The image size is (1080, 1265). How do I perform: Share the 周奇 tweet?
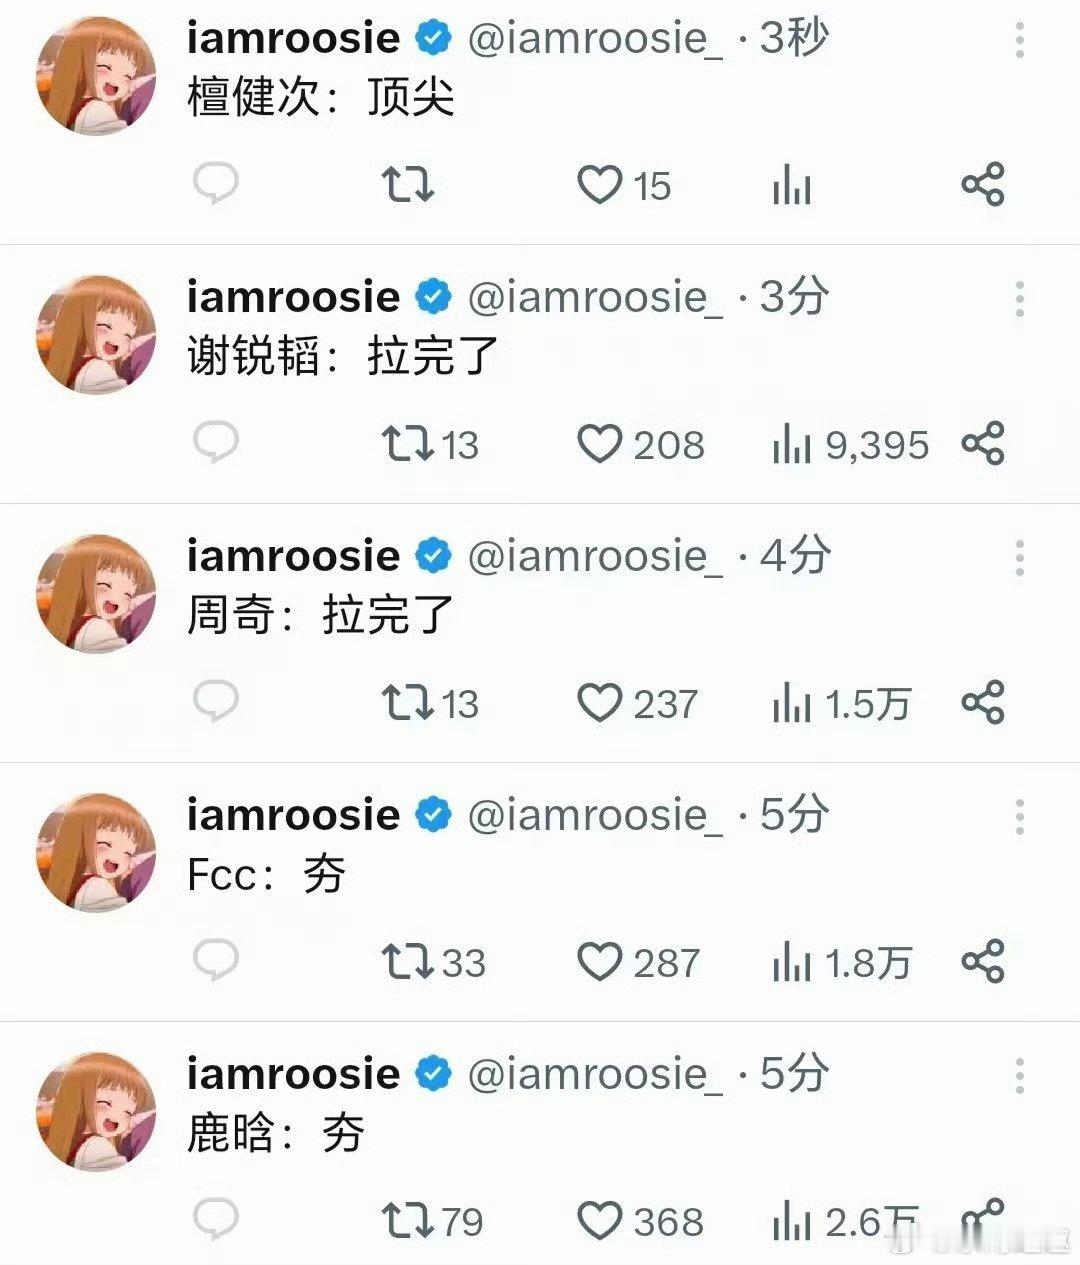point(982,702)
